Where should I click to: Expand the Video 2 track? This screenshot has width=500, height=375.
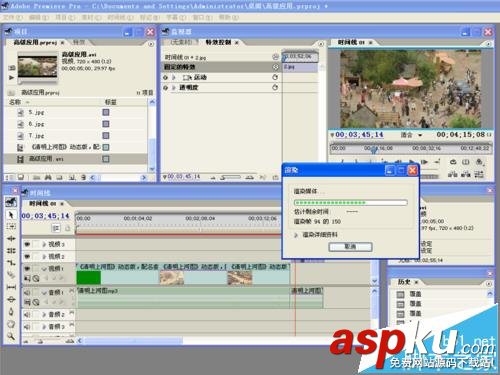pos(44,256)
